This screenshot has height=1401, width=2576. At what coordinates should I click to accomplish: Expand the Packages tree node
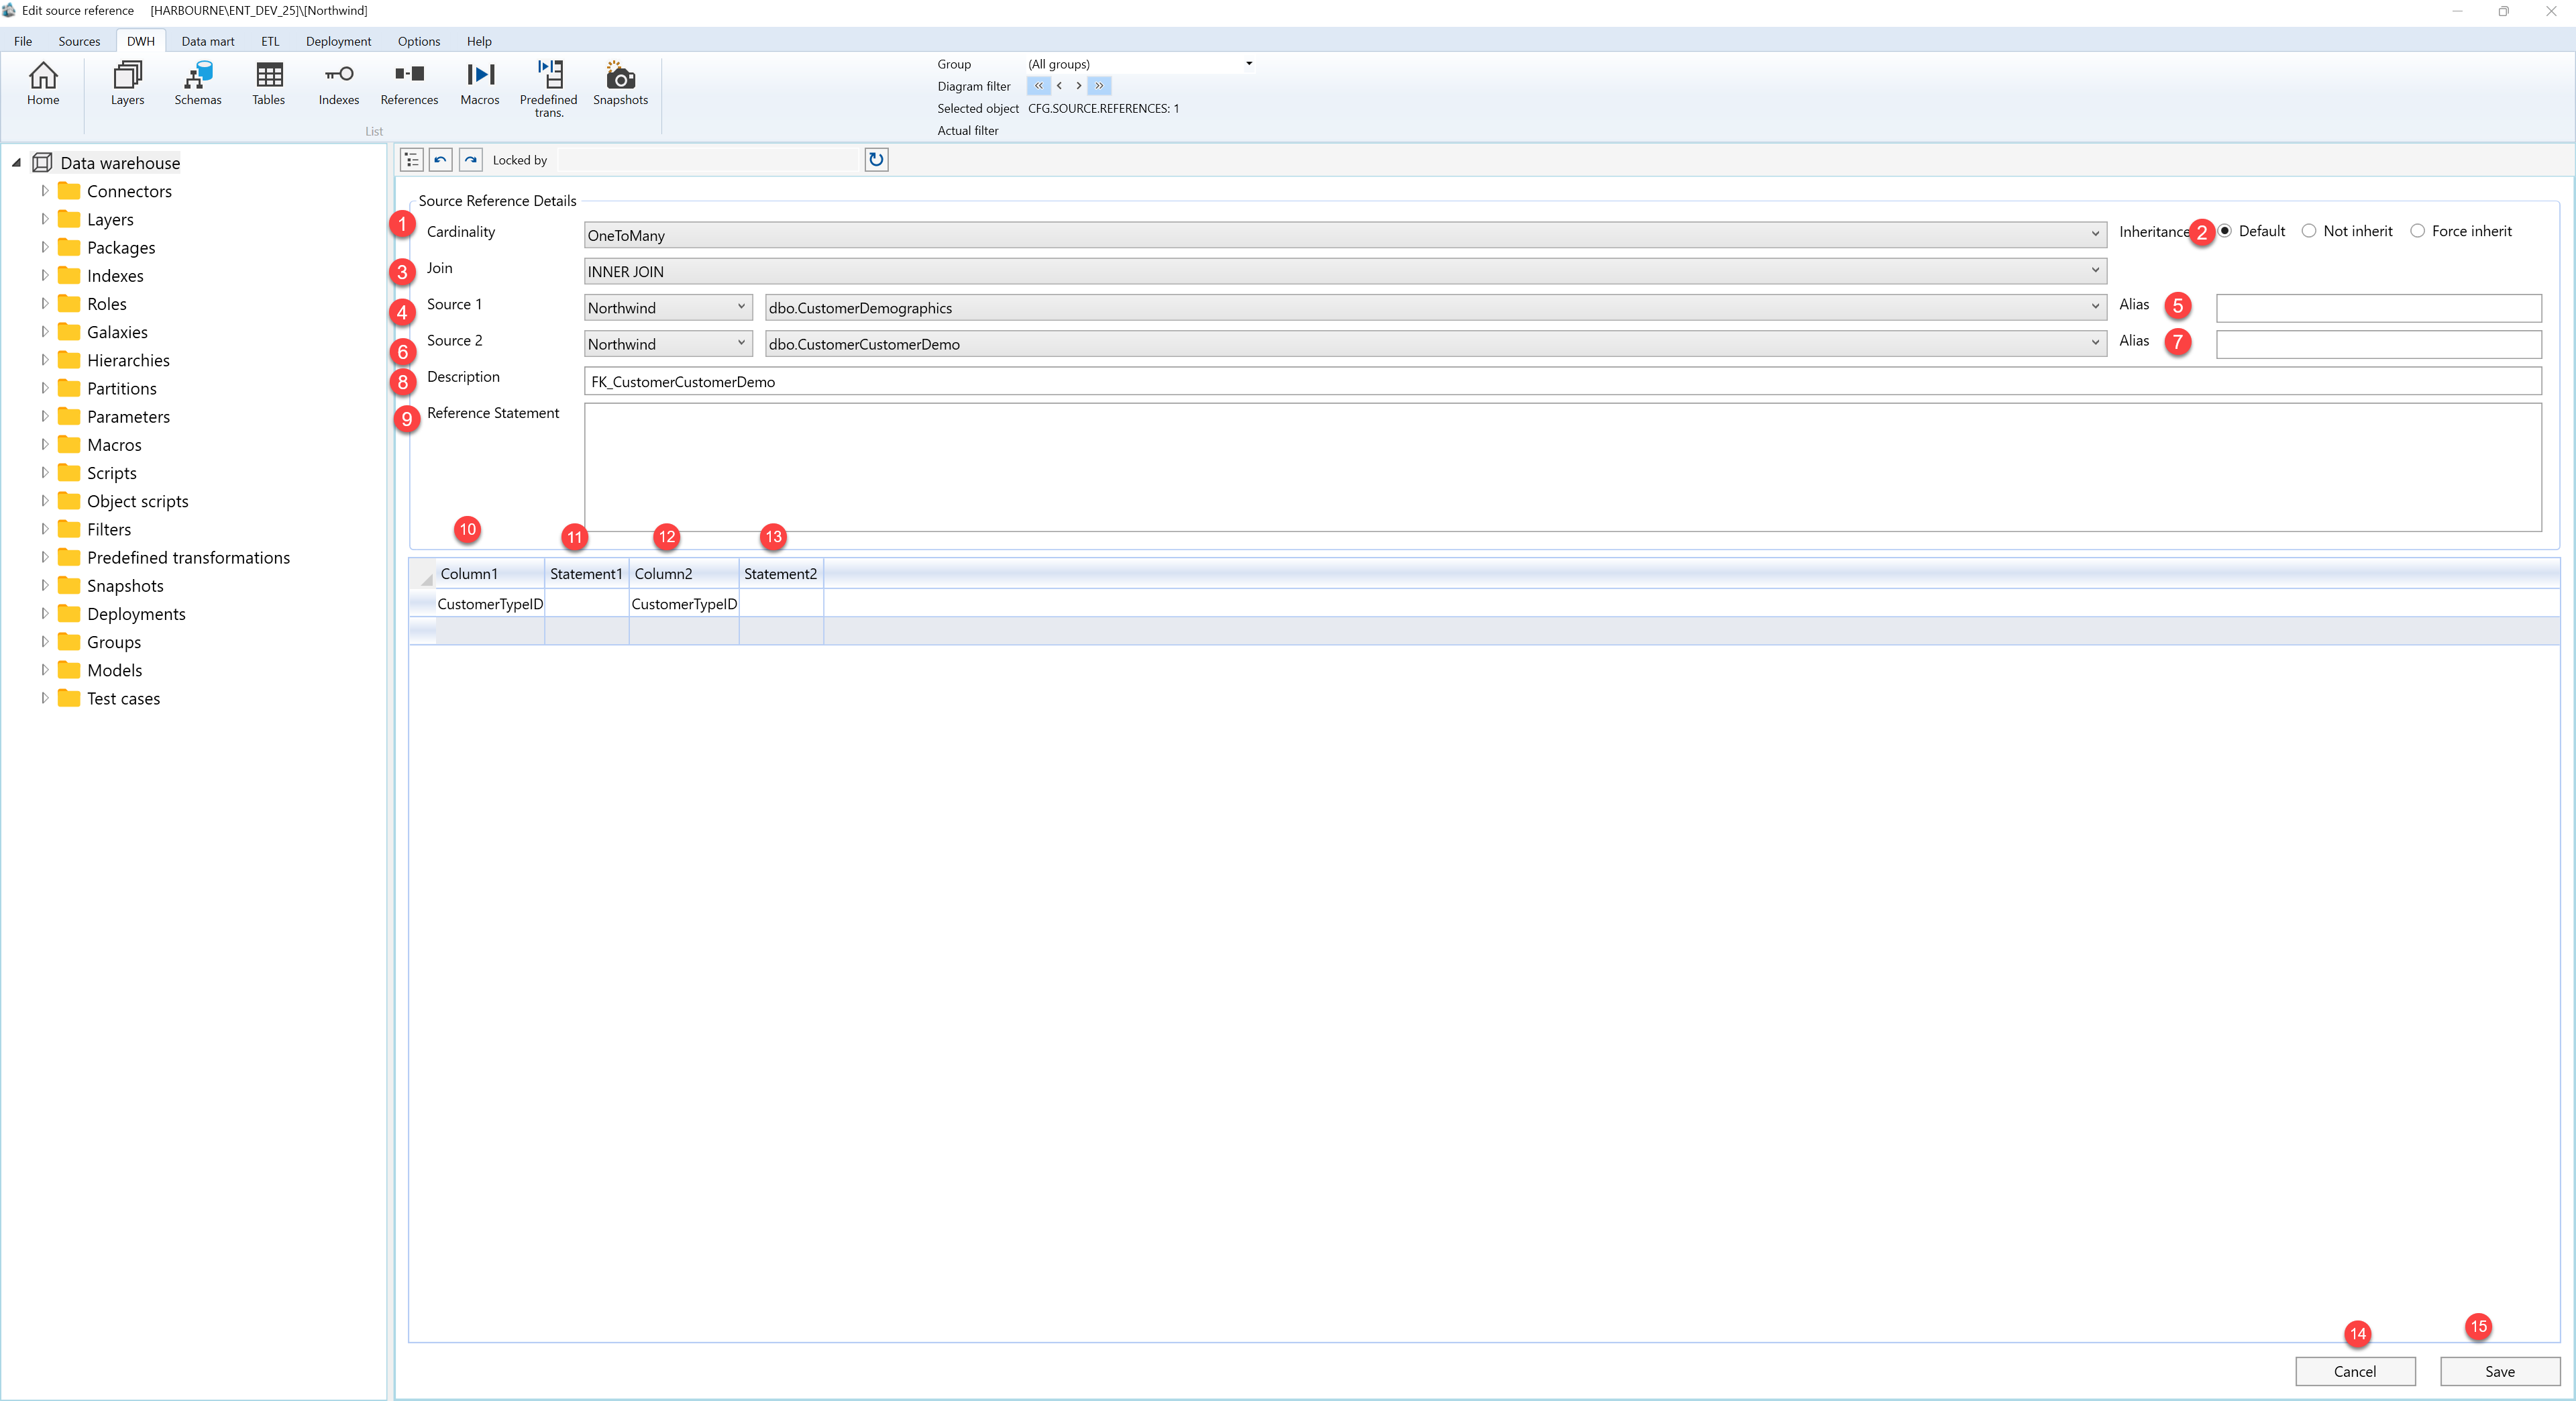tap(44, 247)
